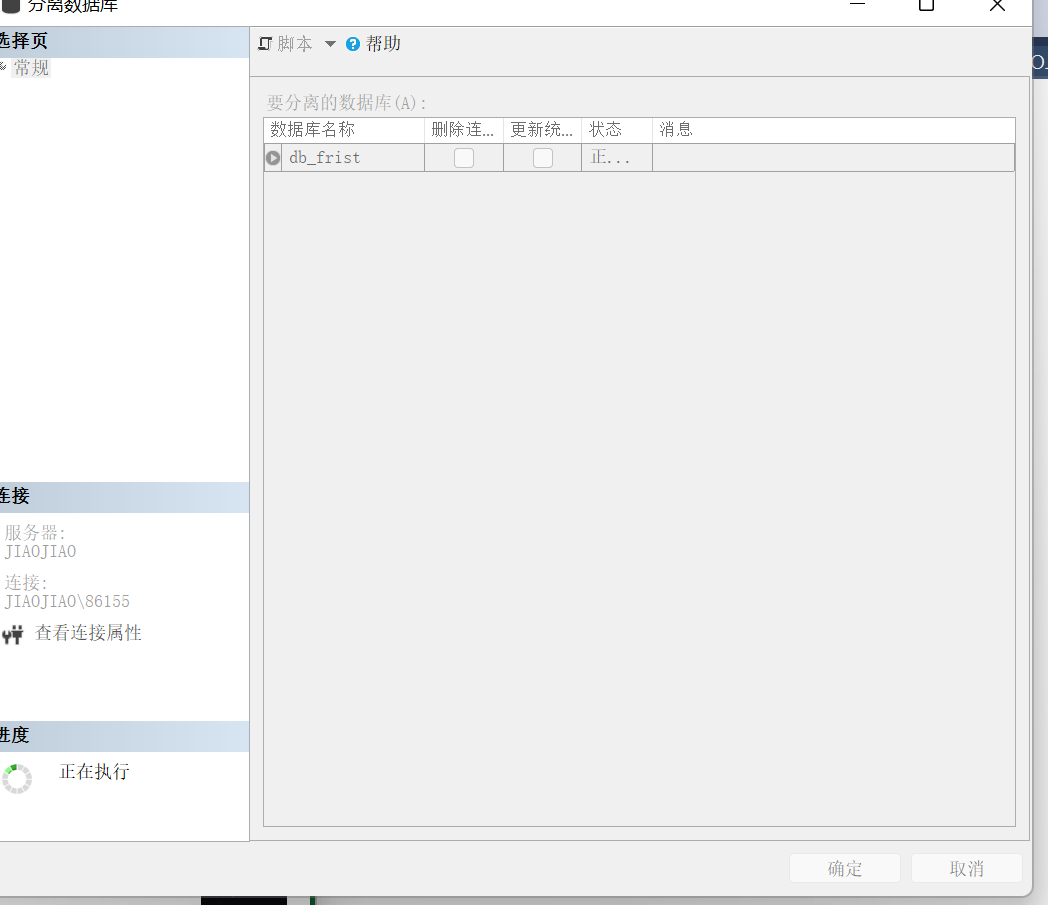Click the blue 帮助 help icon
Screen dimensions: 1048x905
tap(353, 44)
